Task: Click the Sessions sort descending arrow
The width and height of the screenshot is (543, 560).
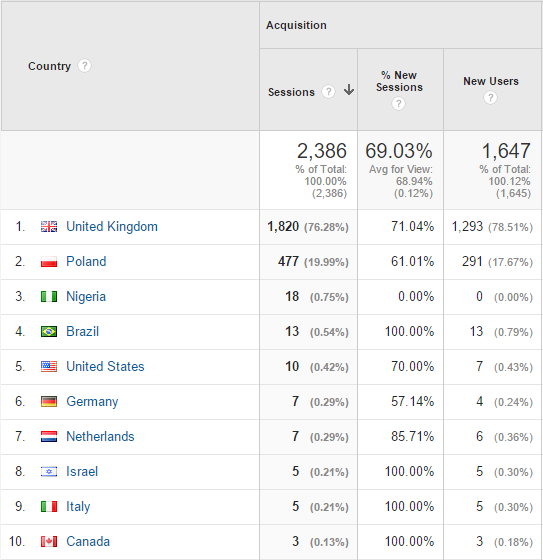Action: (349, 90)
